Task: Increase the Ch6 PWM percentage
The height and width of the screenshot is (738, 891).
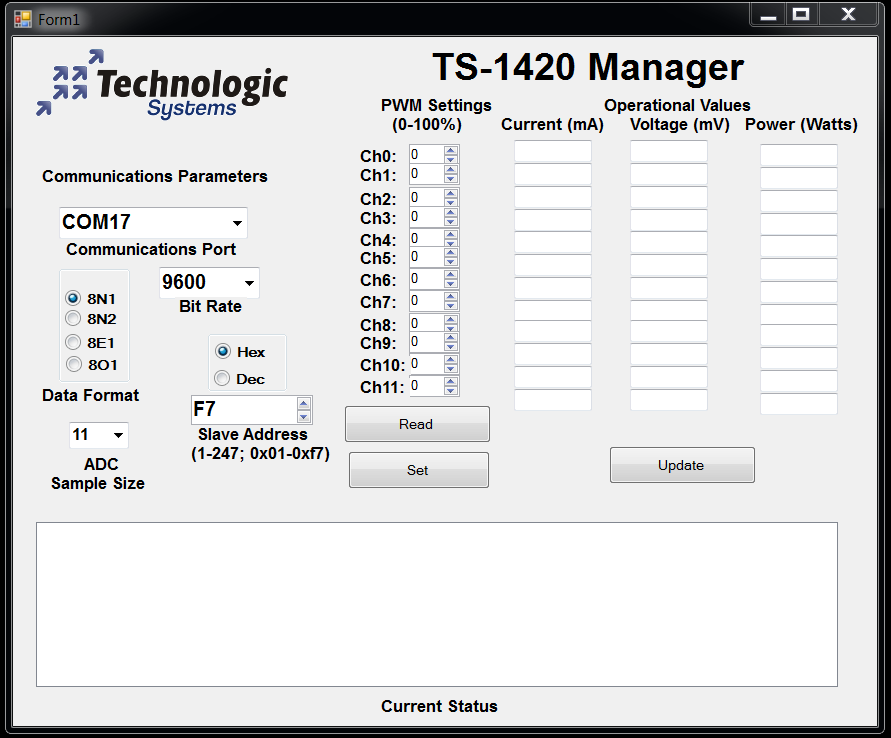Action: click(451, 274)
